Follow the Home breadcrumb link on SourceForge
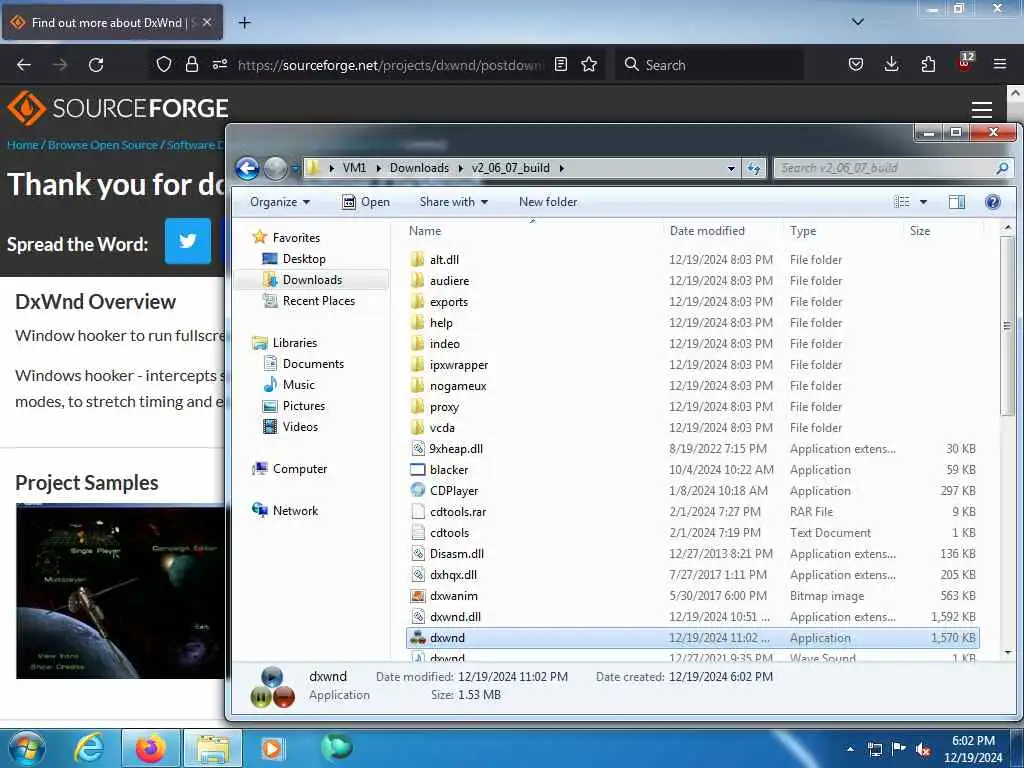 click(x=22, y=145)
